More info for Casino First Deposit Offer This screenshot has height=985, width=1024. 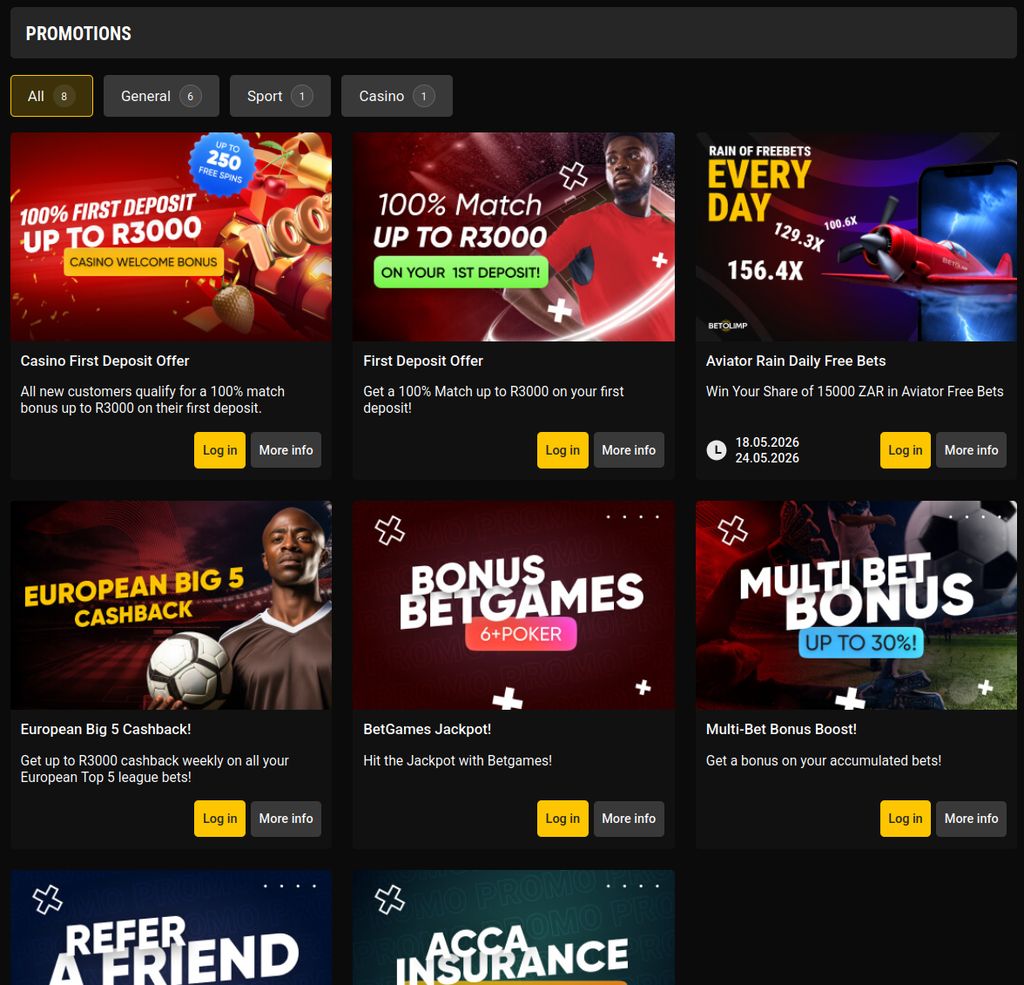click(x=286, y=450)
